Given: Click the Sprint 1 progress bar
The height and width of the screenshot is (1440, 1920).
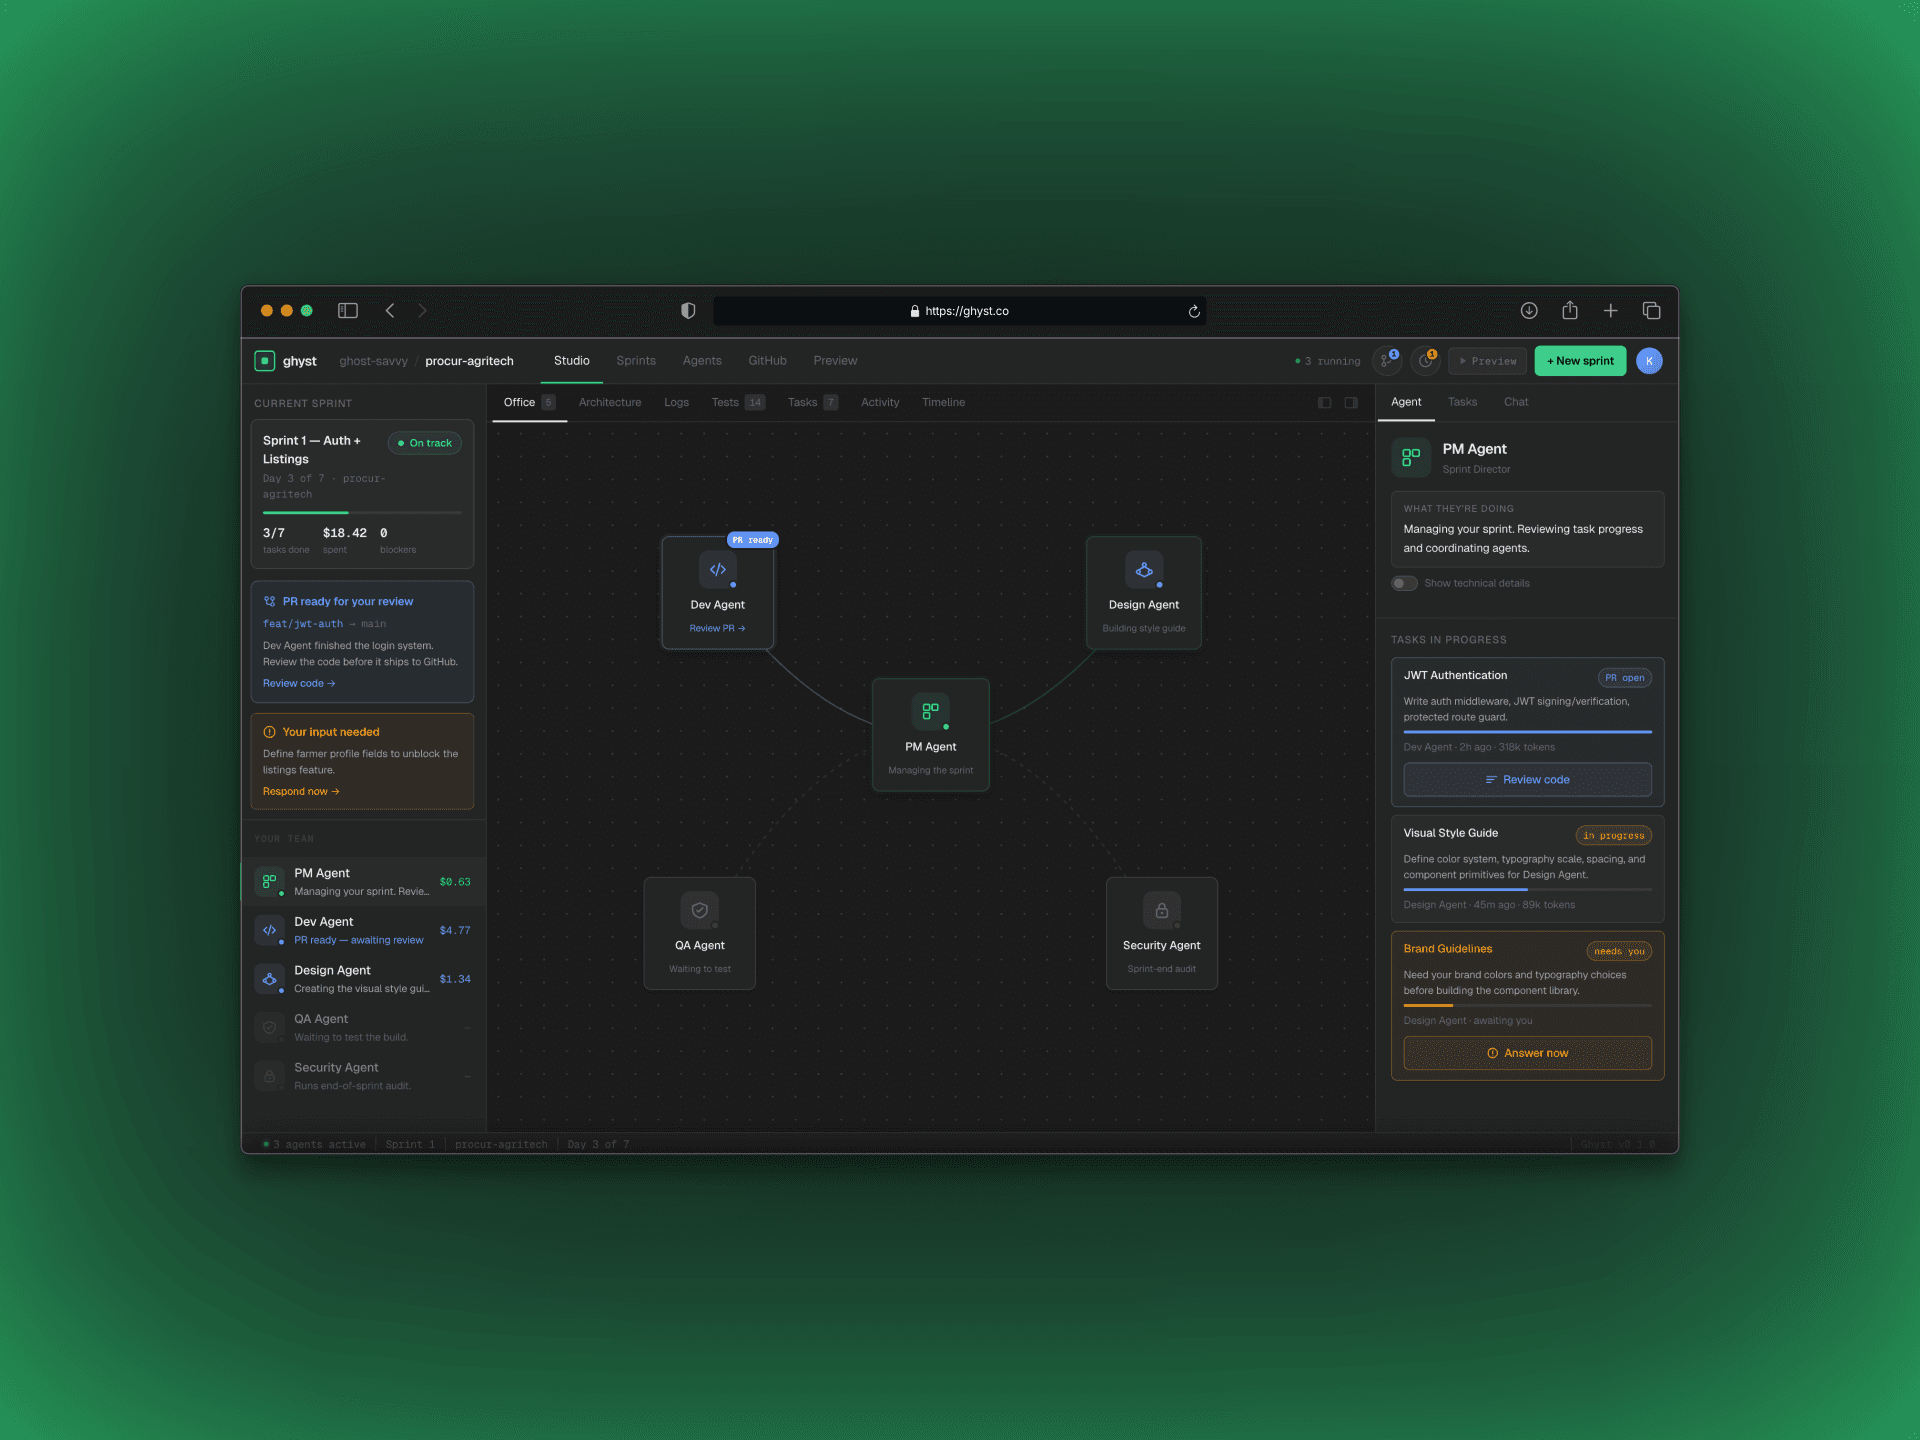Looking at the screenshot, I should pos(362,513).
